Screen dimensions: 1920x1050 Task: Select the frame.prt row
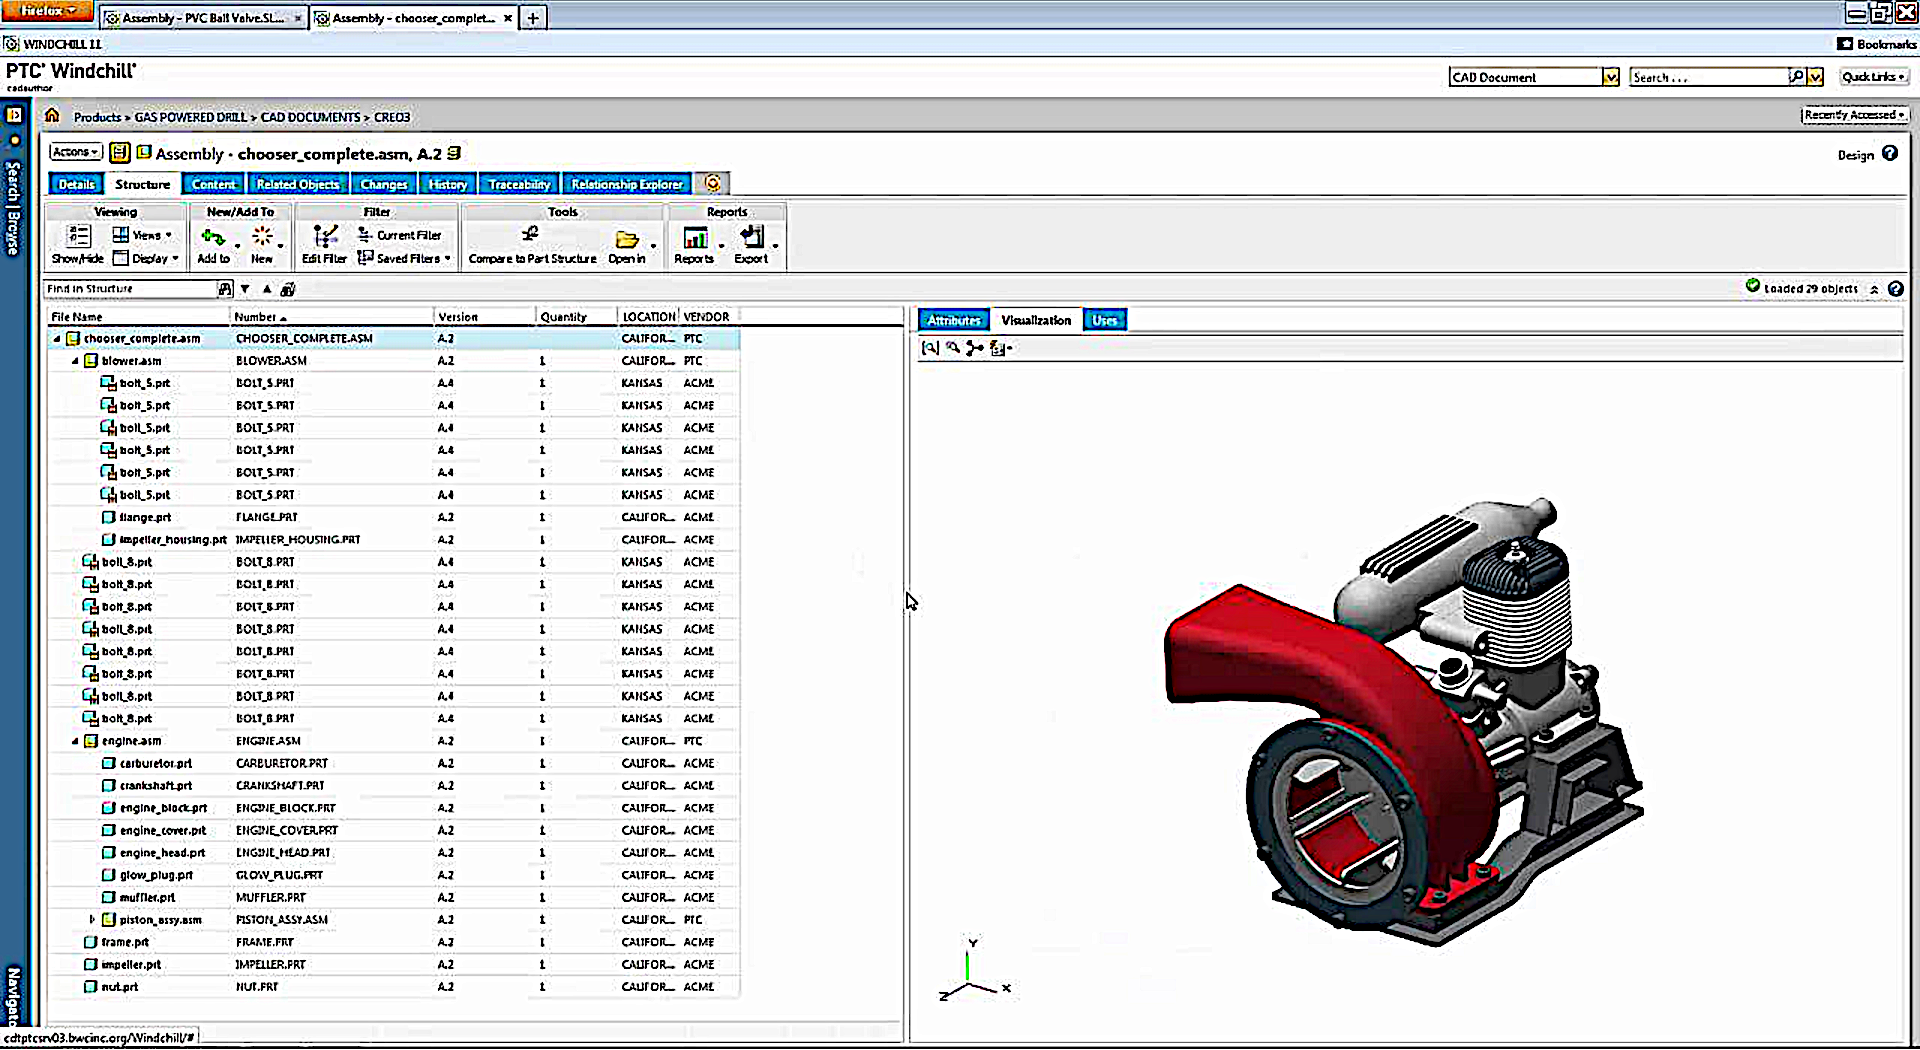point(394,942)
